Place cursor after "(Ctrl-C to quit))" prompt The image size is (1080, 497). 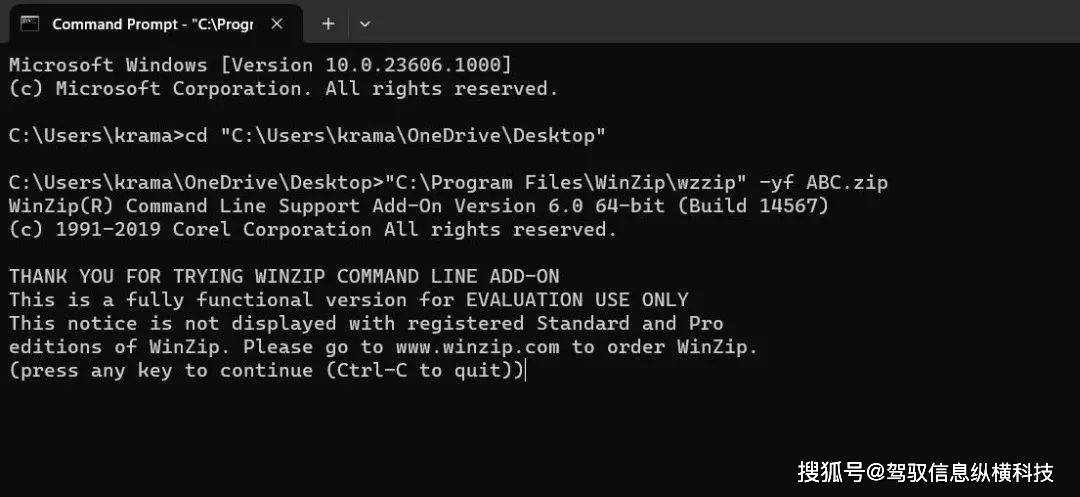[x=526, y=371]
